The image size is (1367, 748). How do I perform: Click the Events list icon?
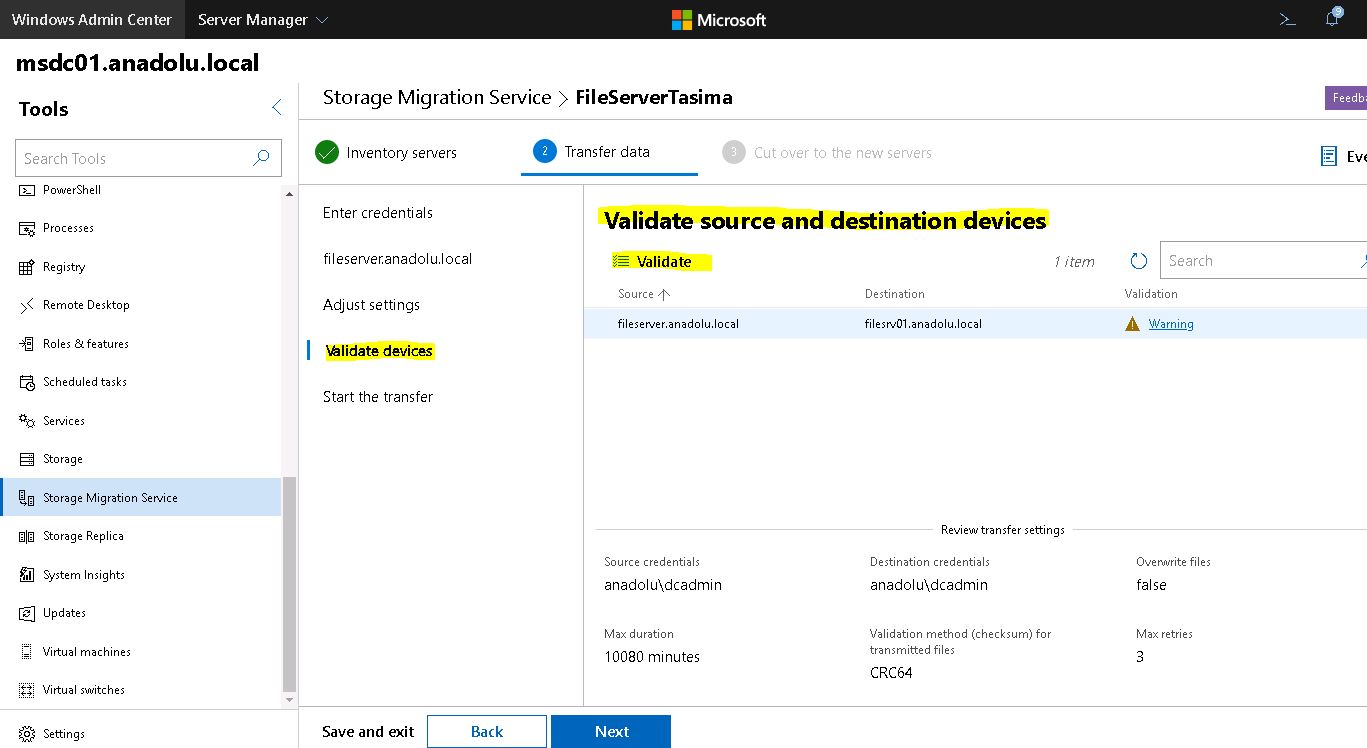(1329, 156)
